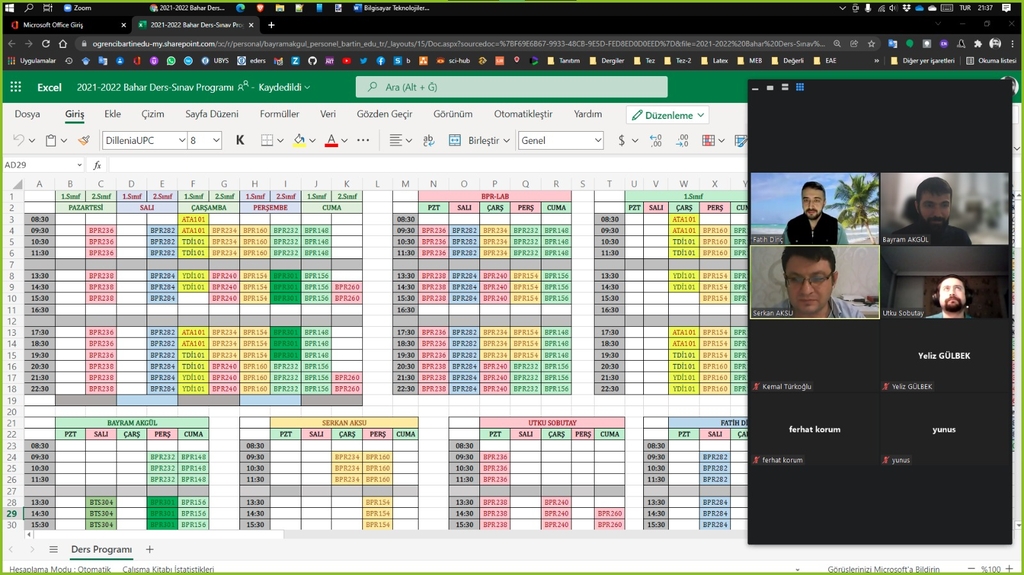Image resolution: width=1024 pixels, height=575 pixels.
Task: Add a new sheet with plus icon
Action: click(x=150, y=550)
